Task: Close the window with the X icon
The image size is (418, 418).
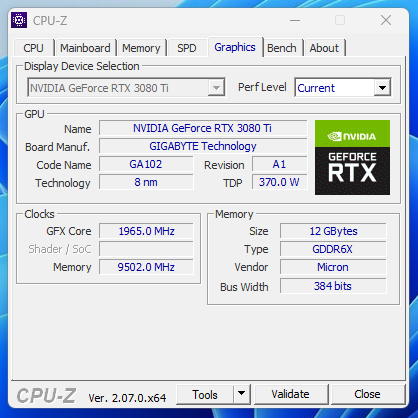Action: click(x=386, y=20)
